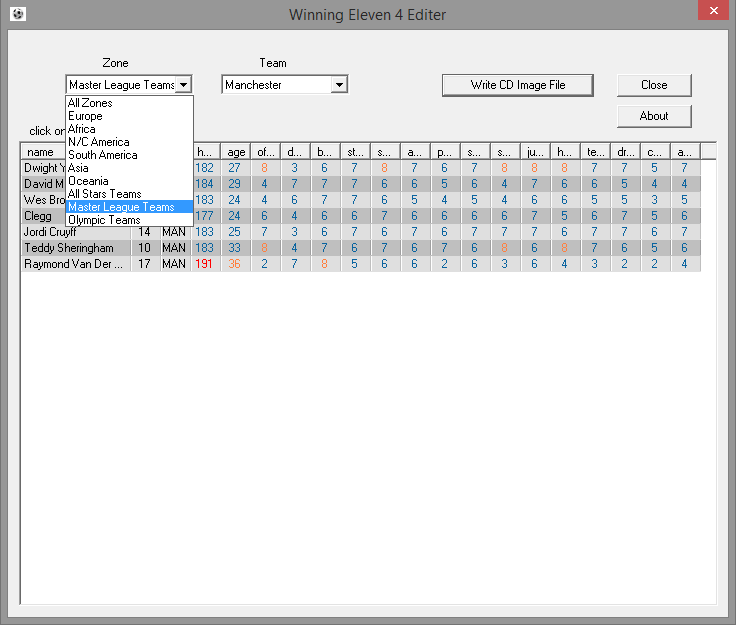Select the Teddy Sheringham name cell
This screenshot has height=625, width=736.
pos(76,248)
